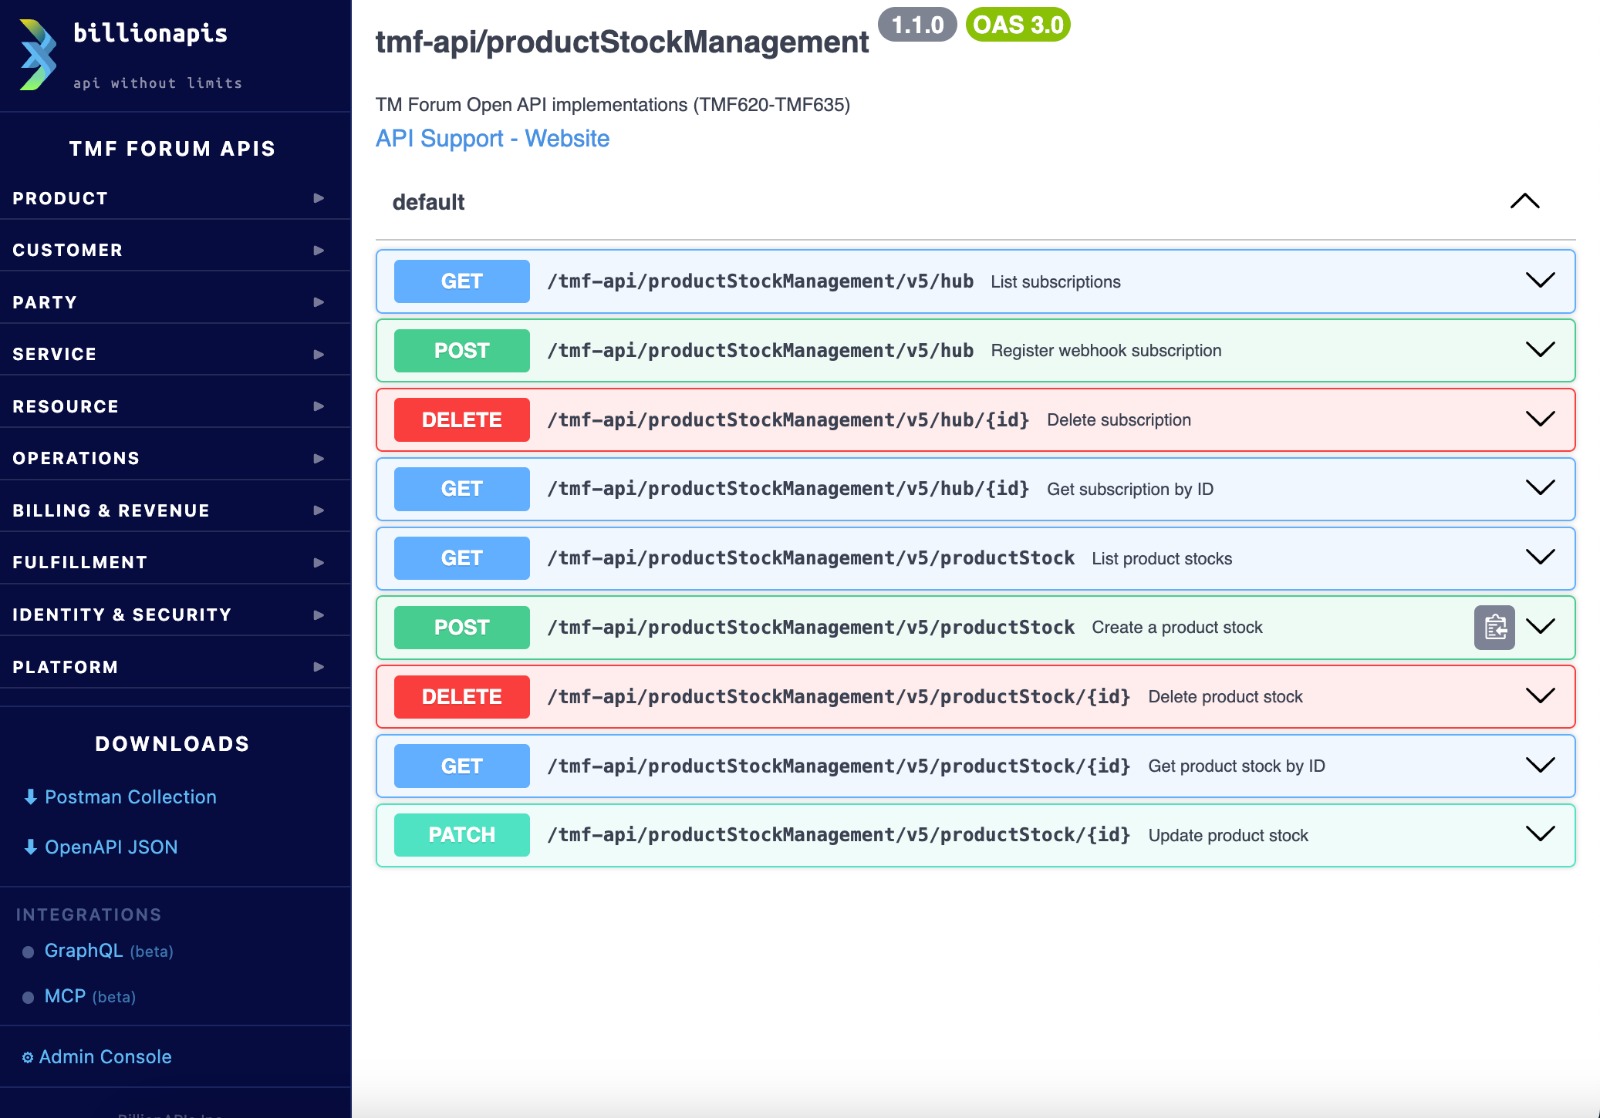
Task: Click the Admin Console gear icon
Action: coord(28,1057)
